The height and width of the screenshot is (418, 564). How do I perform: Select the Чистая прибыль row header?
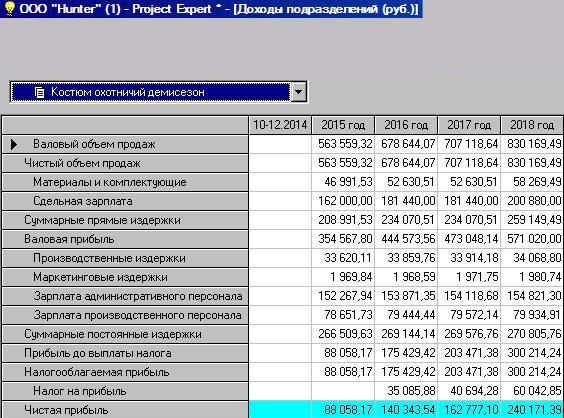125,410
